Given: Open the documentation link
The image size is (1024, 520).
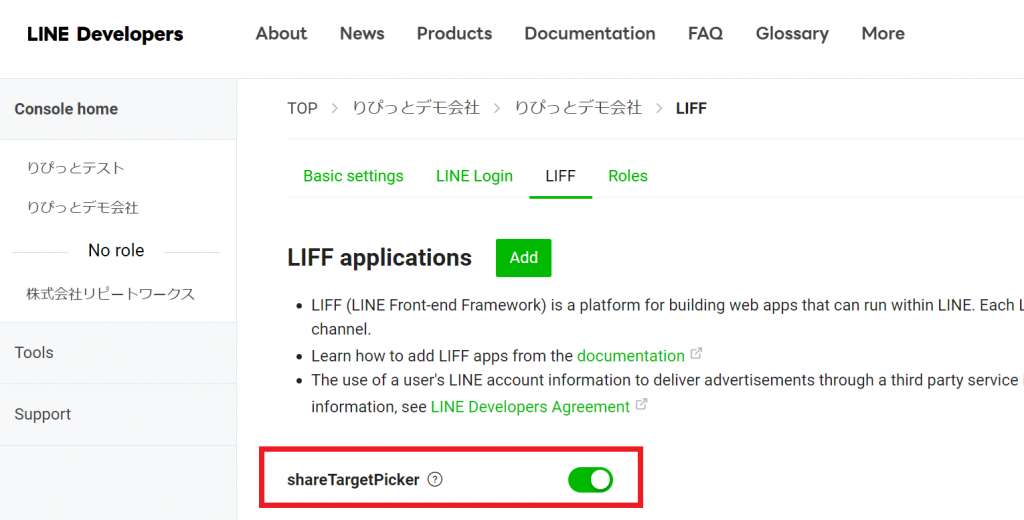Looking at the screenshot, I should click(x=631, y=356).
